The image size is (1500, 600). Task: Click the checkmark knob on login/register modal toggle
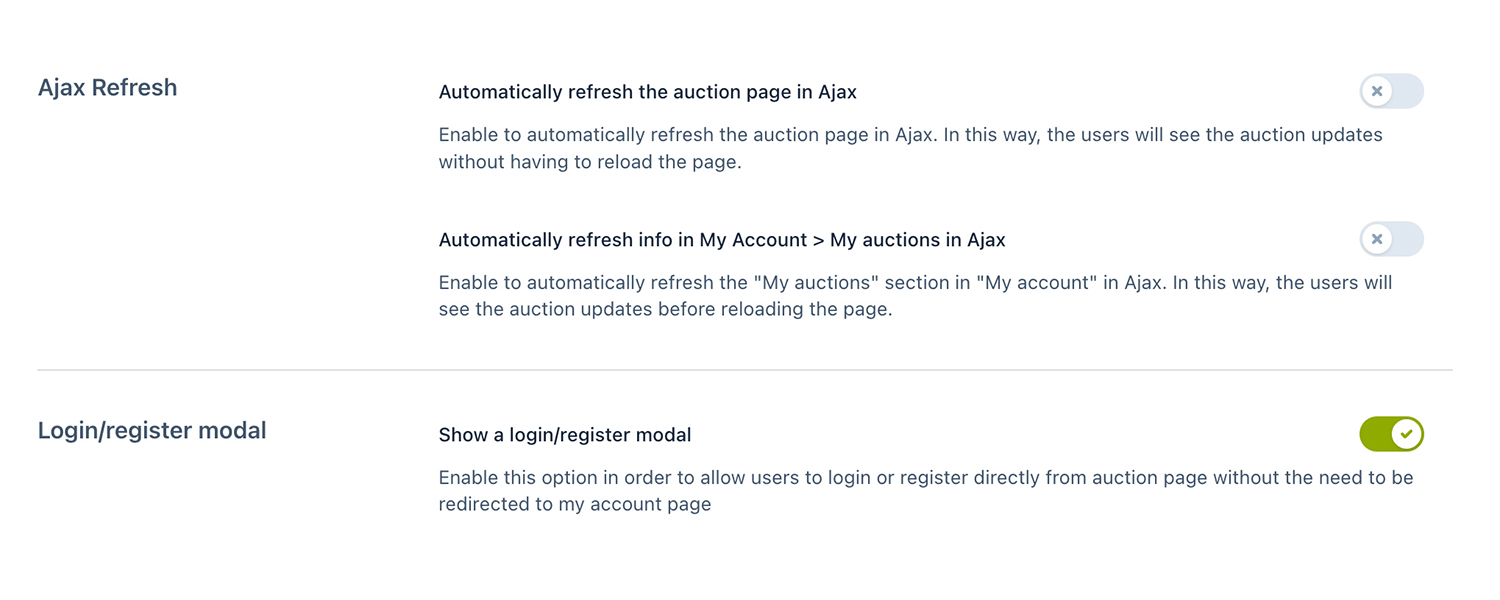pyautogui.click(x=1406, y=434)
